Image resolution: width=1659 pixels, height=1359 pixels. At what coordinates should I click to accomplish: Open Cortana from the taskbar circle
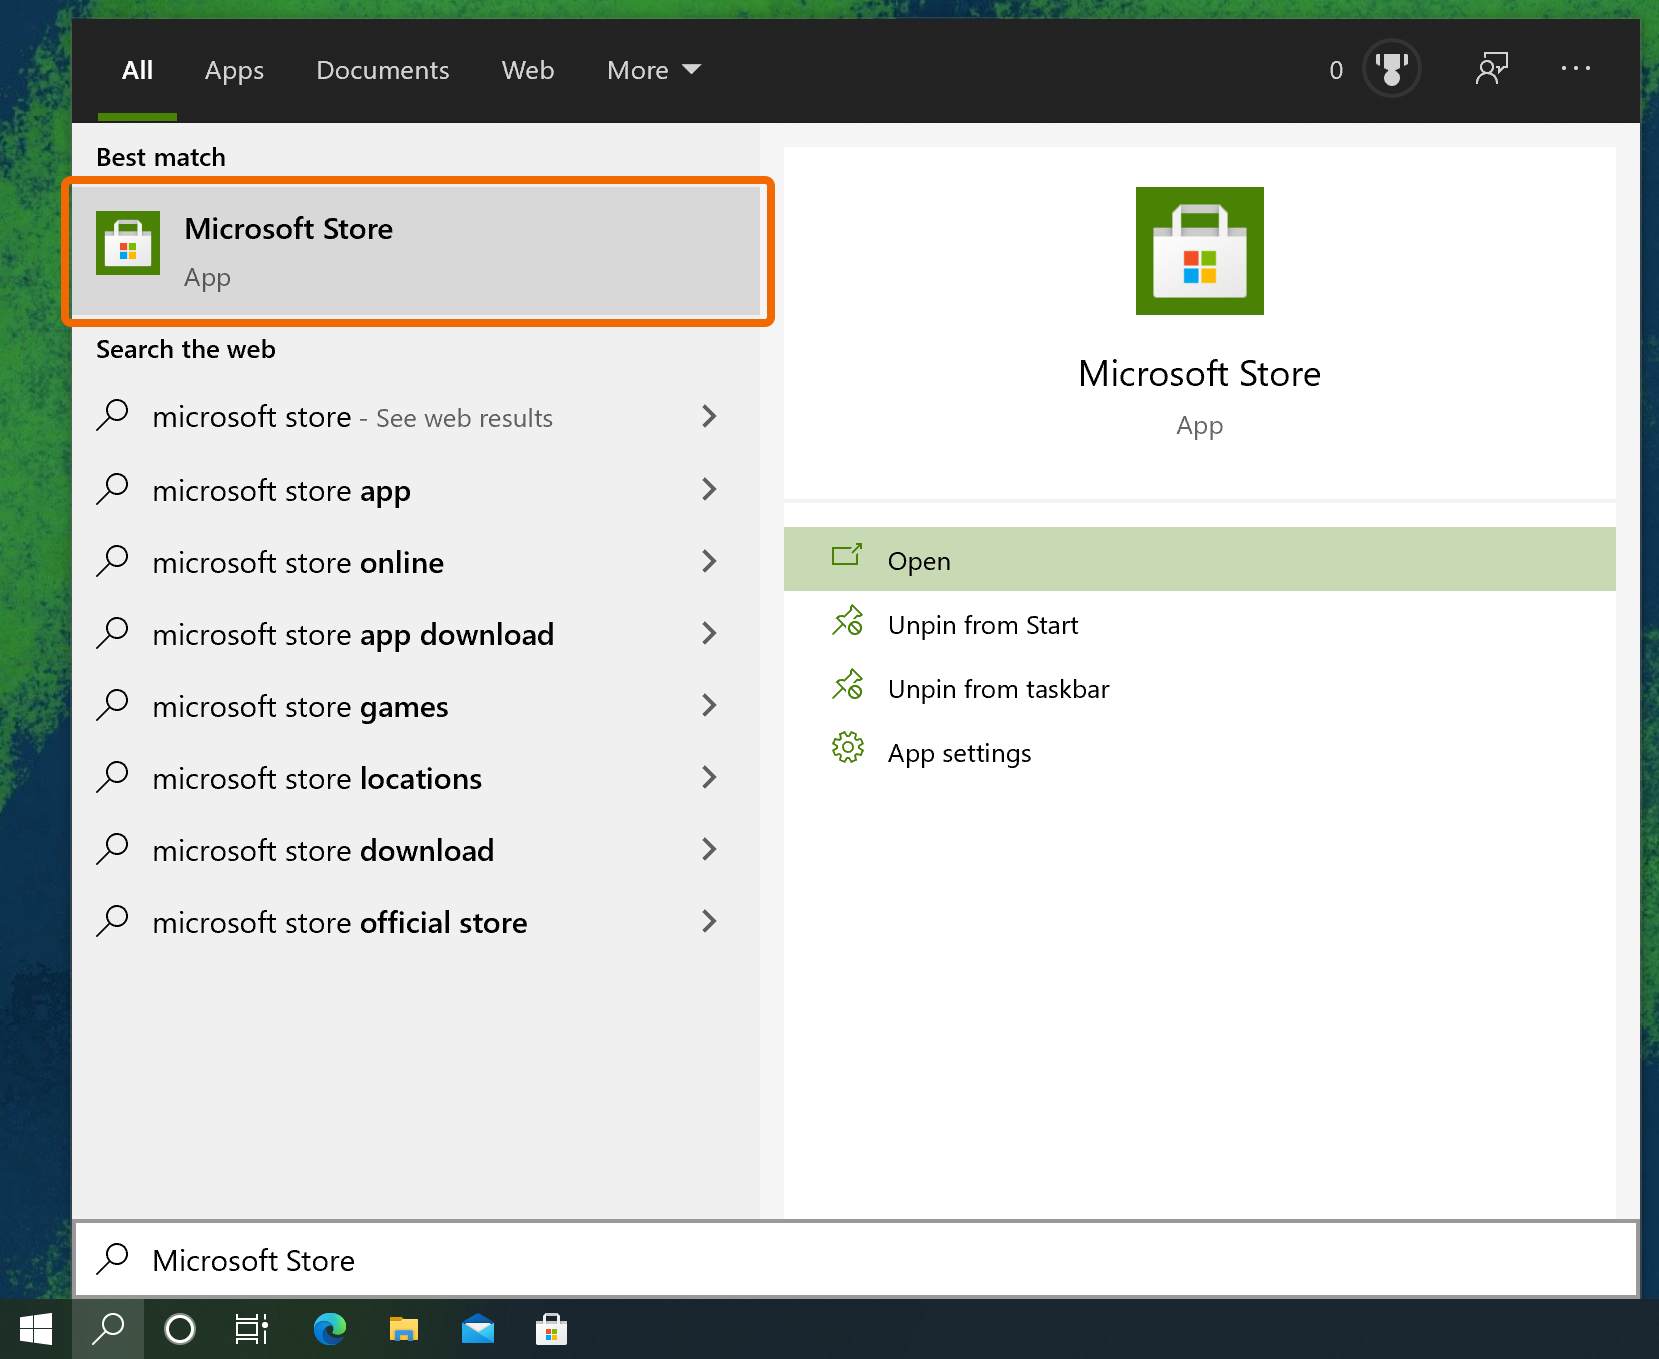coord(180,1330)
